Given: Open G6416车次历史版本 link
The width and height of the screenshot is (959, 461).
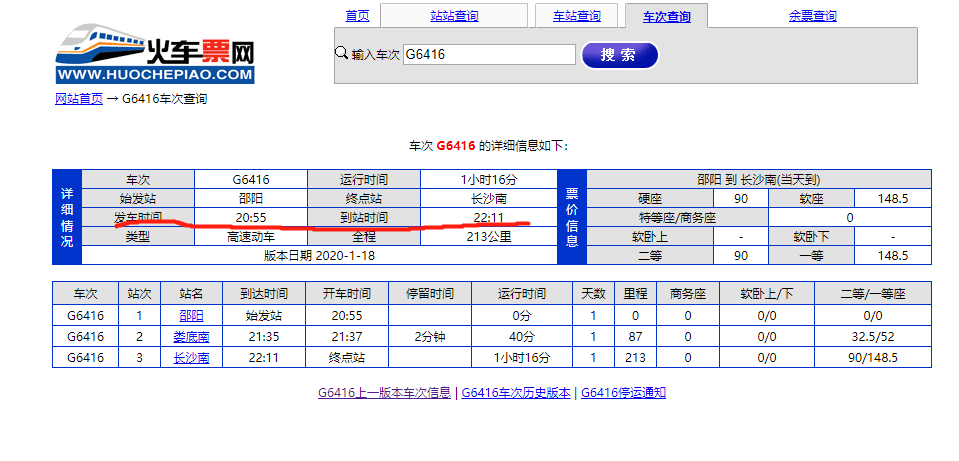Looking at the screenshot, I should point(516,393).
